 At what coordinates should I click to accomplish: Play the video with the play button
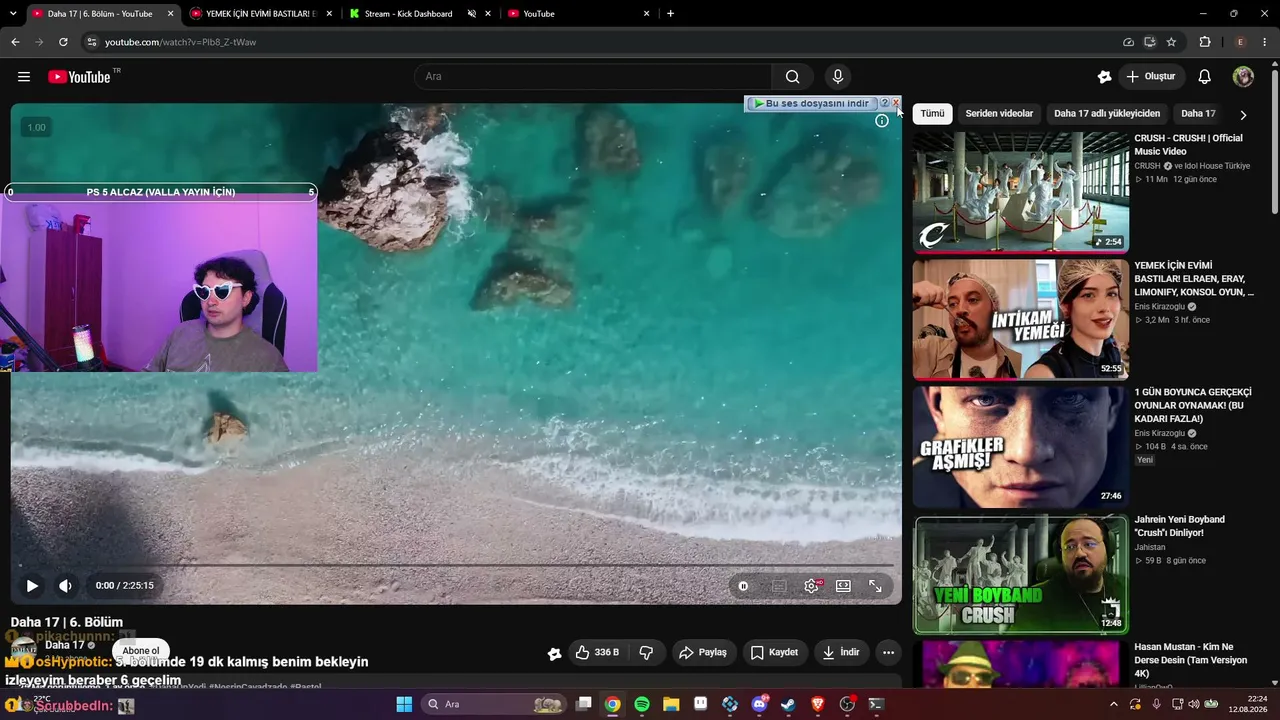[x=32, y=586]
